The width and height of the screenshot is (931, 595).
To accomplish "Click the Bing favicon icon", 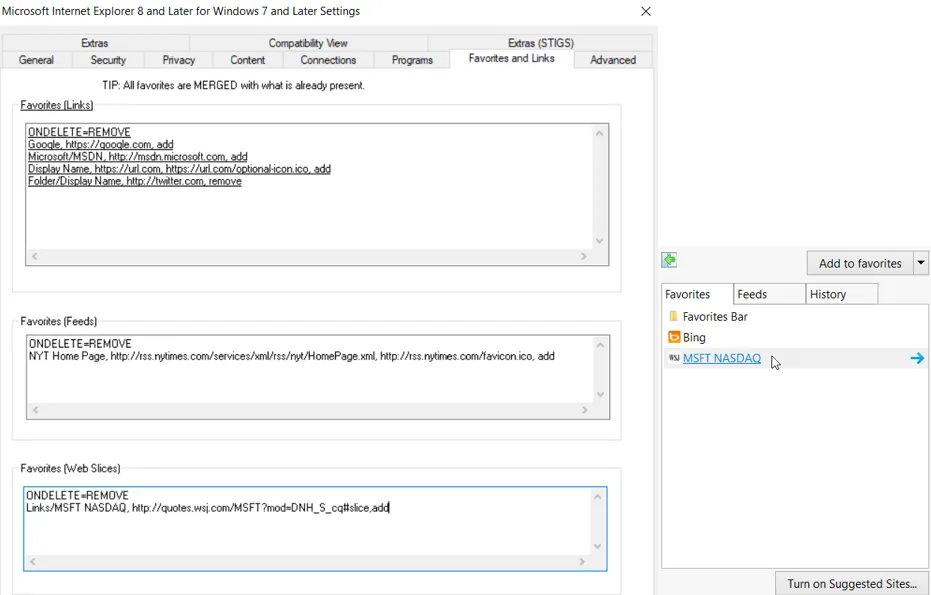I will point(674,337).
